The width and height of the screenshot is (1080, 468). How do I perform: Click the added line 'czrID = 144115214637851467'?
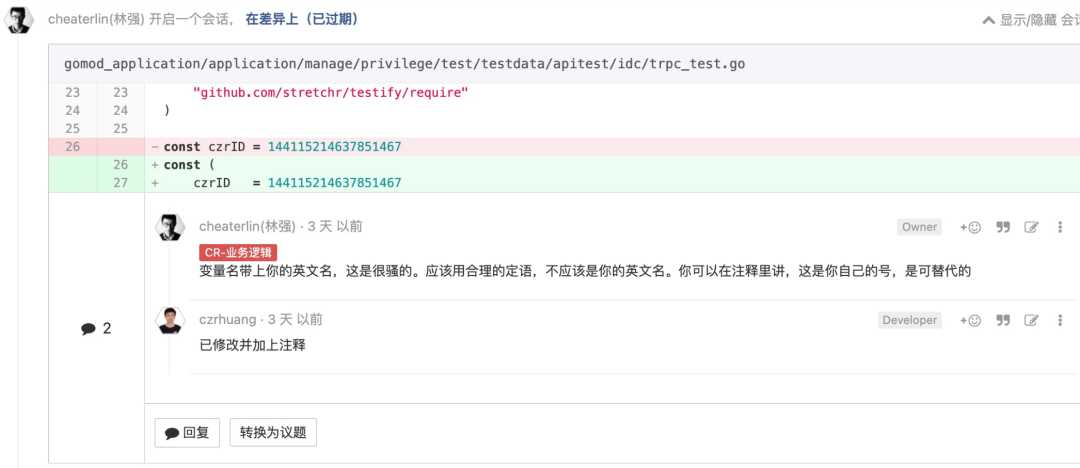(298, 183)
